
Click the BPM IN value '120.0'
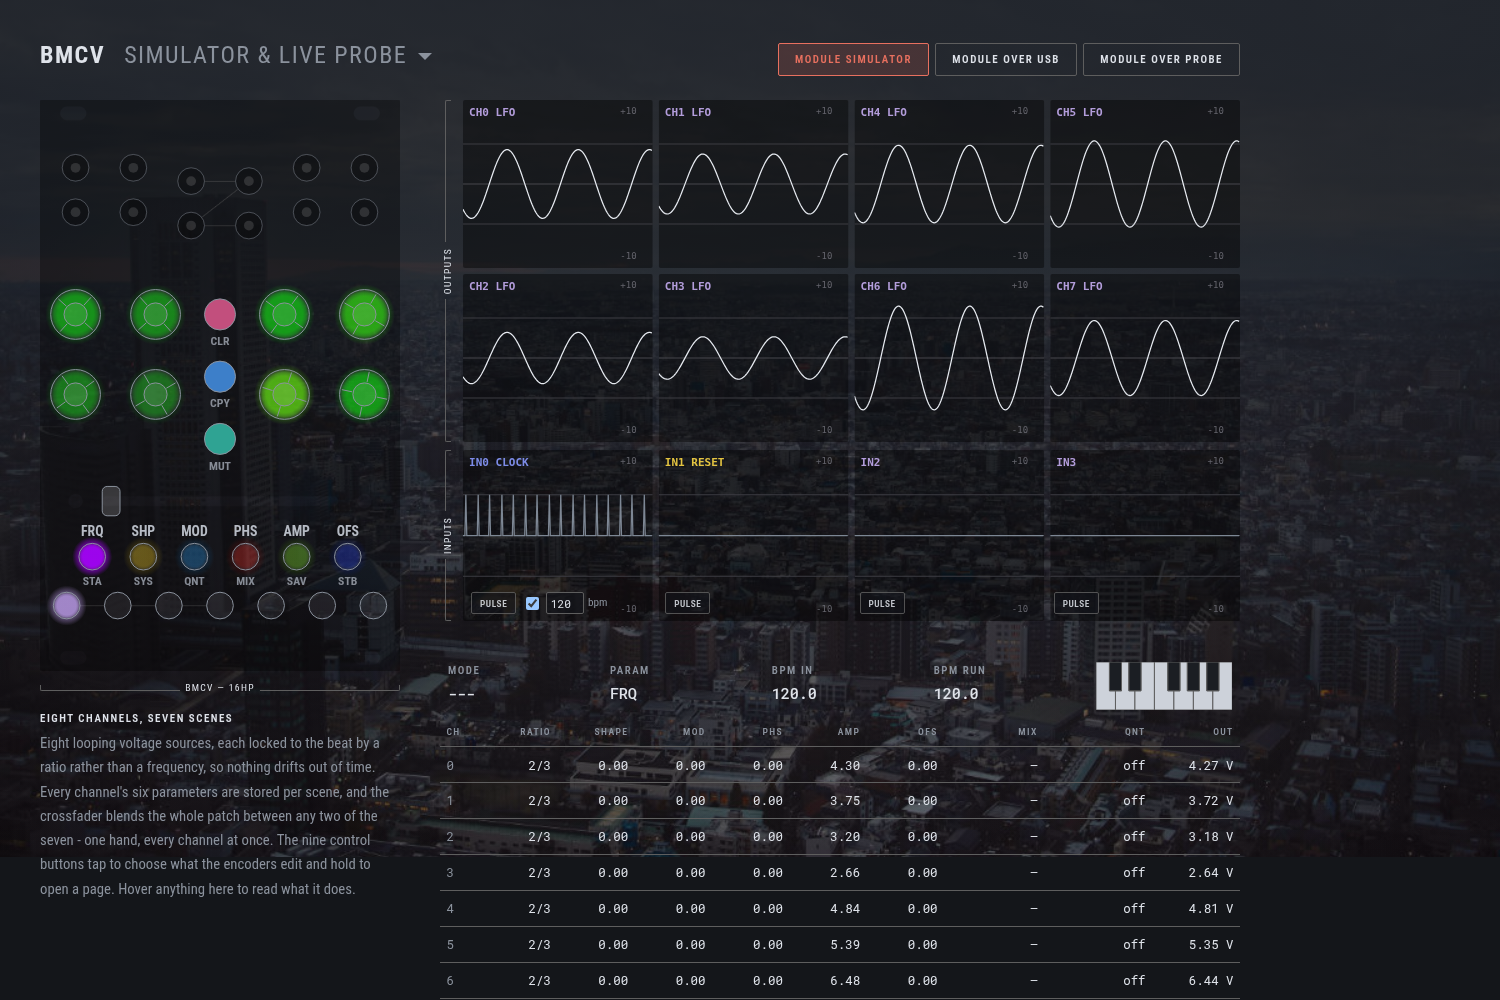(x=794, y=694)
